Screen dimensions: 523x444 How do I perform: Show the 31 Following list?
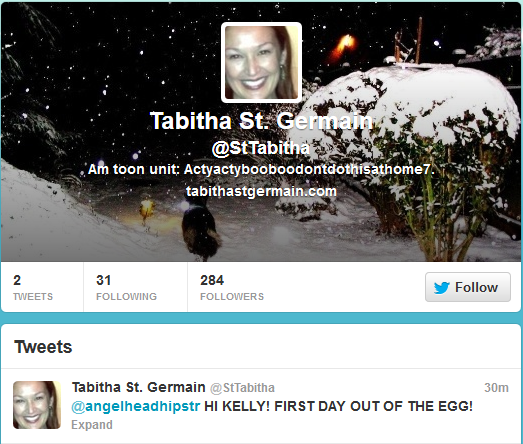click(x=126, y=287)
